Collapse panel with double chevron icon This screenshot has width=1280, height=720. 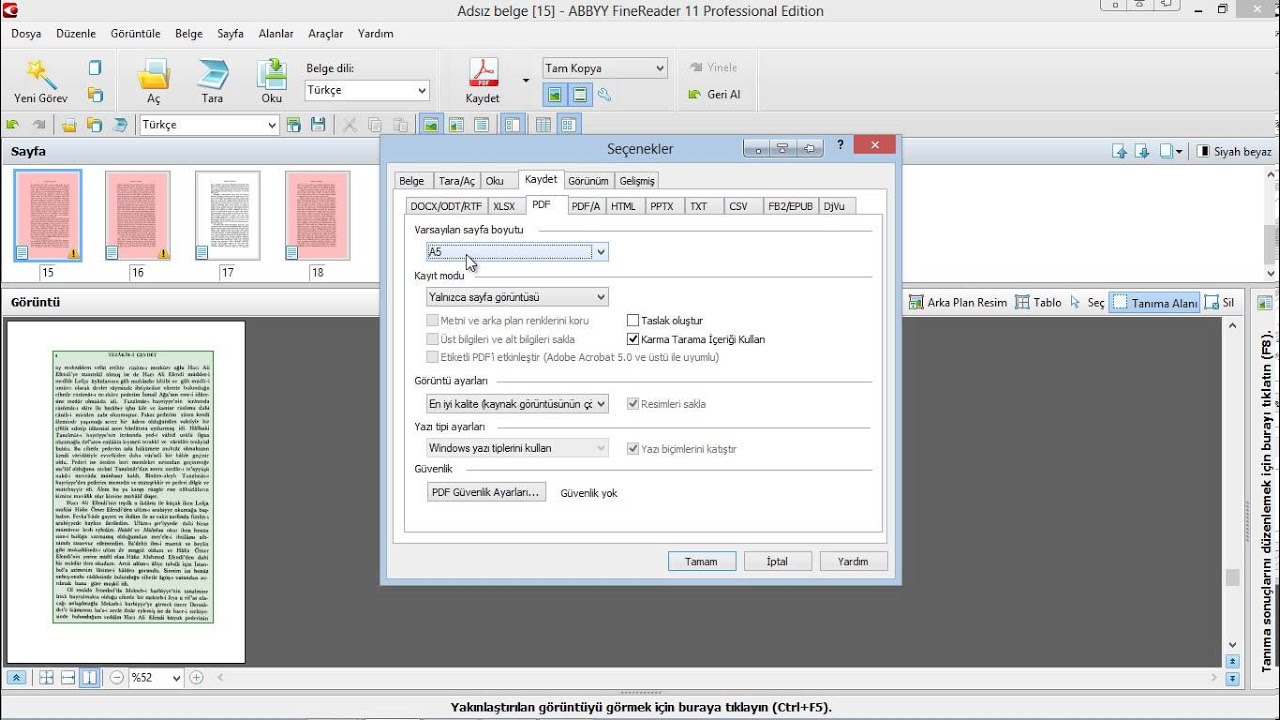(17, 677)
